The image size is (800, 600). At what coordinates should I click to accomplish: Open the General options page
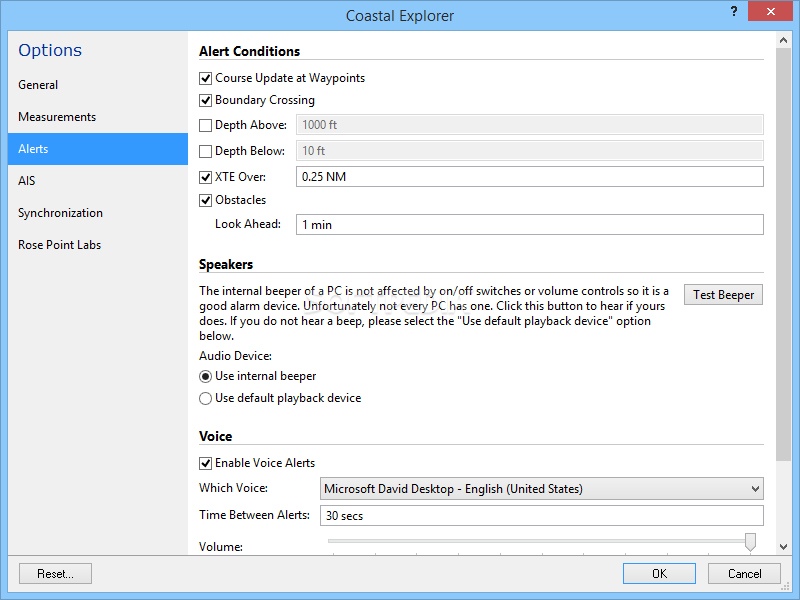click(98, 85)
